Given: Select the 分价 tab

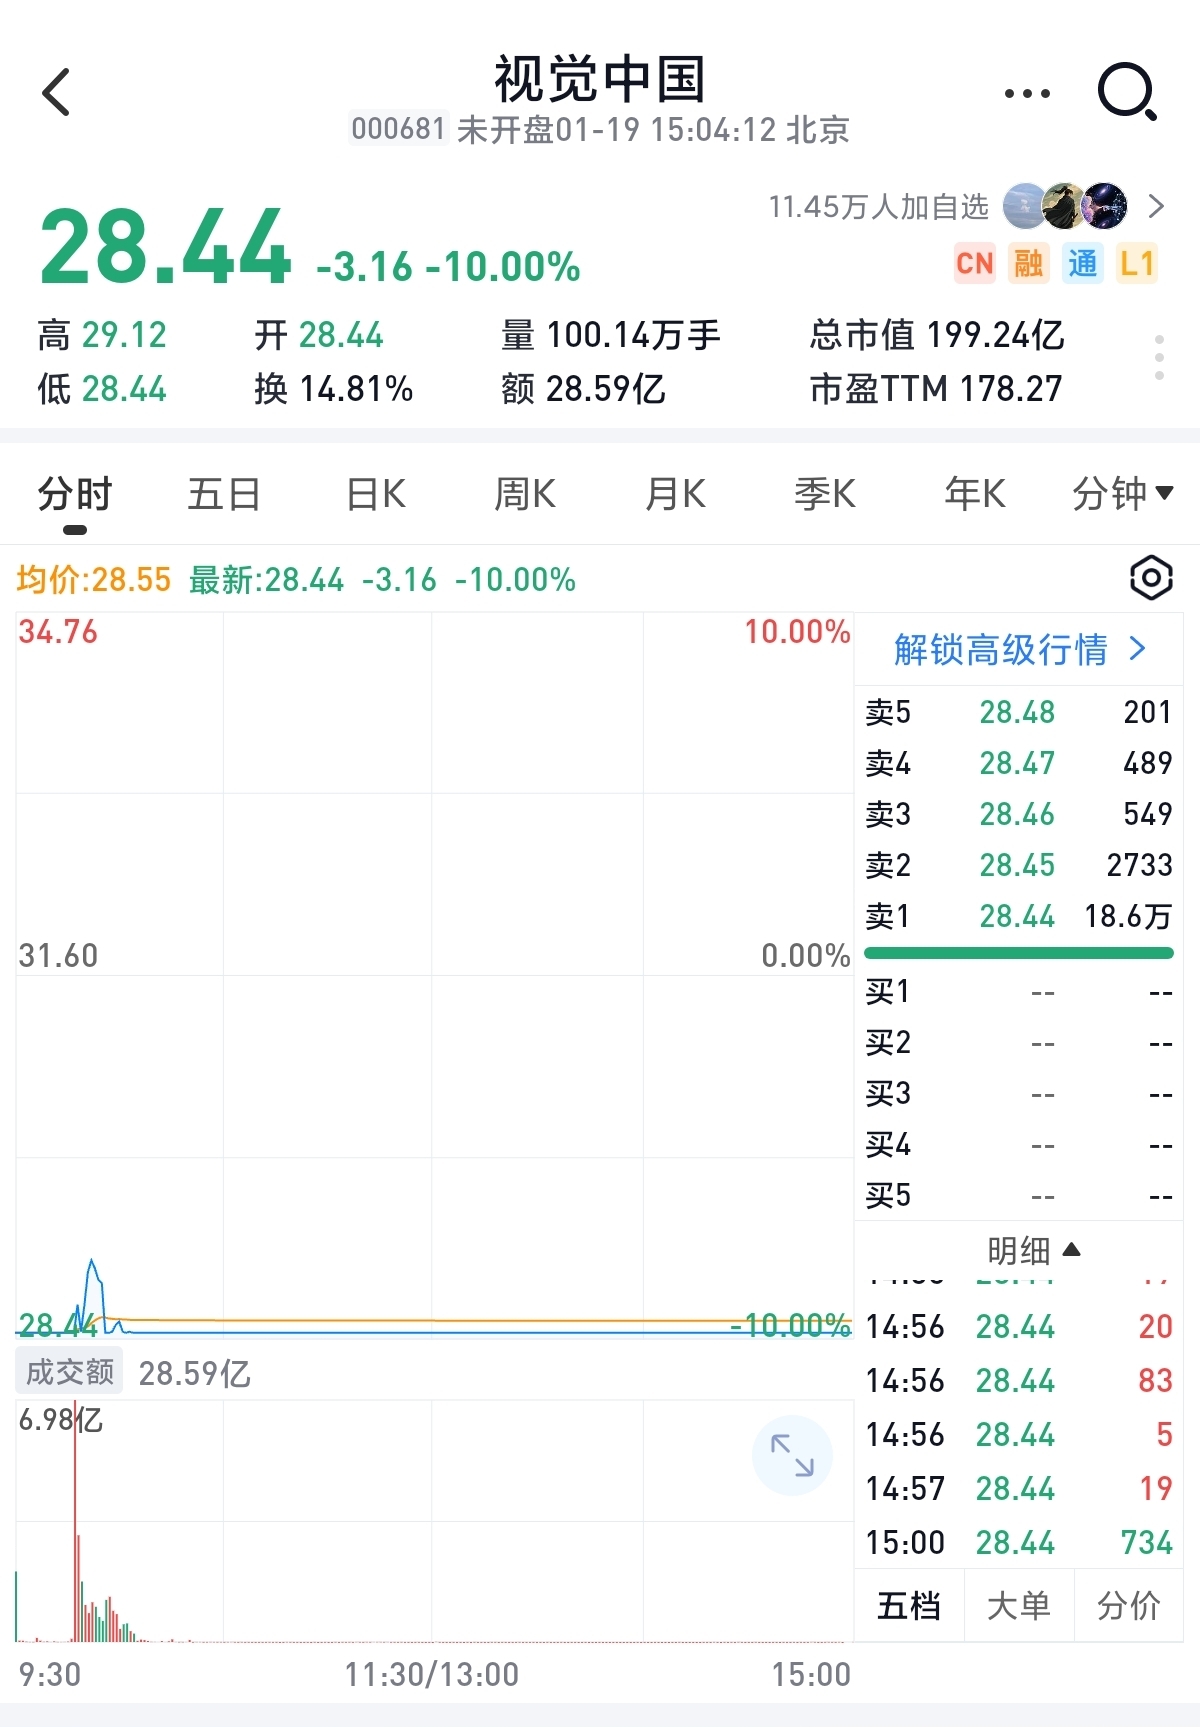Looking at the screenshot, I should tap(1129, 1606).
